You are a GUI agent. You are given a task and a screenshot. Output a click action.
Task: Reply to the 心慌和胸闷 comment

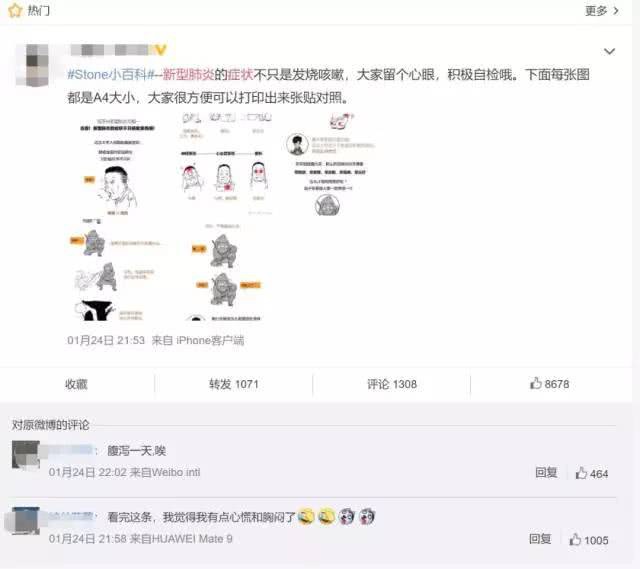(x=540, y=539)
